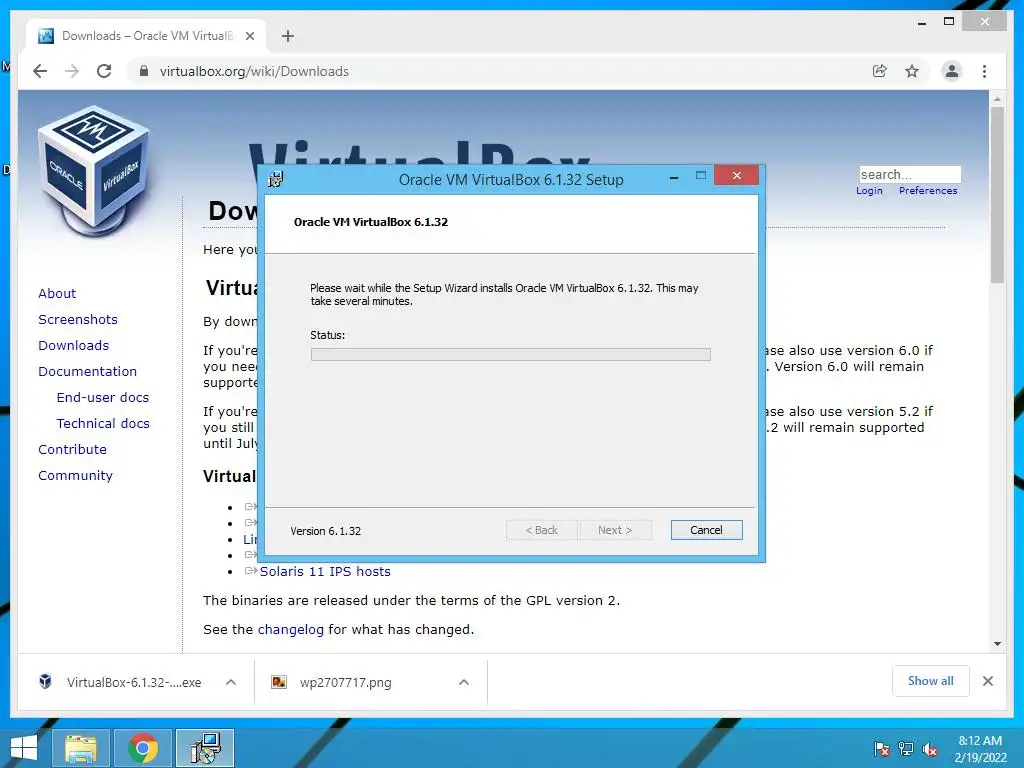Click the network tray icon
The image size is (1024, 768).
[906, 749]
